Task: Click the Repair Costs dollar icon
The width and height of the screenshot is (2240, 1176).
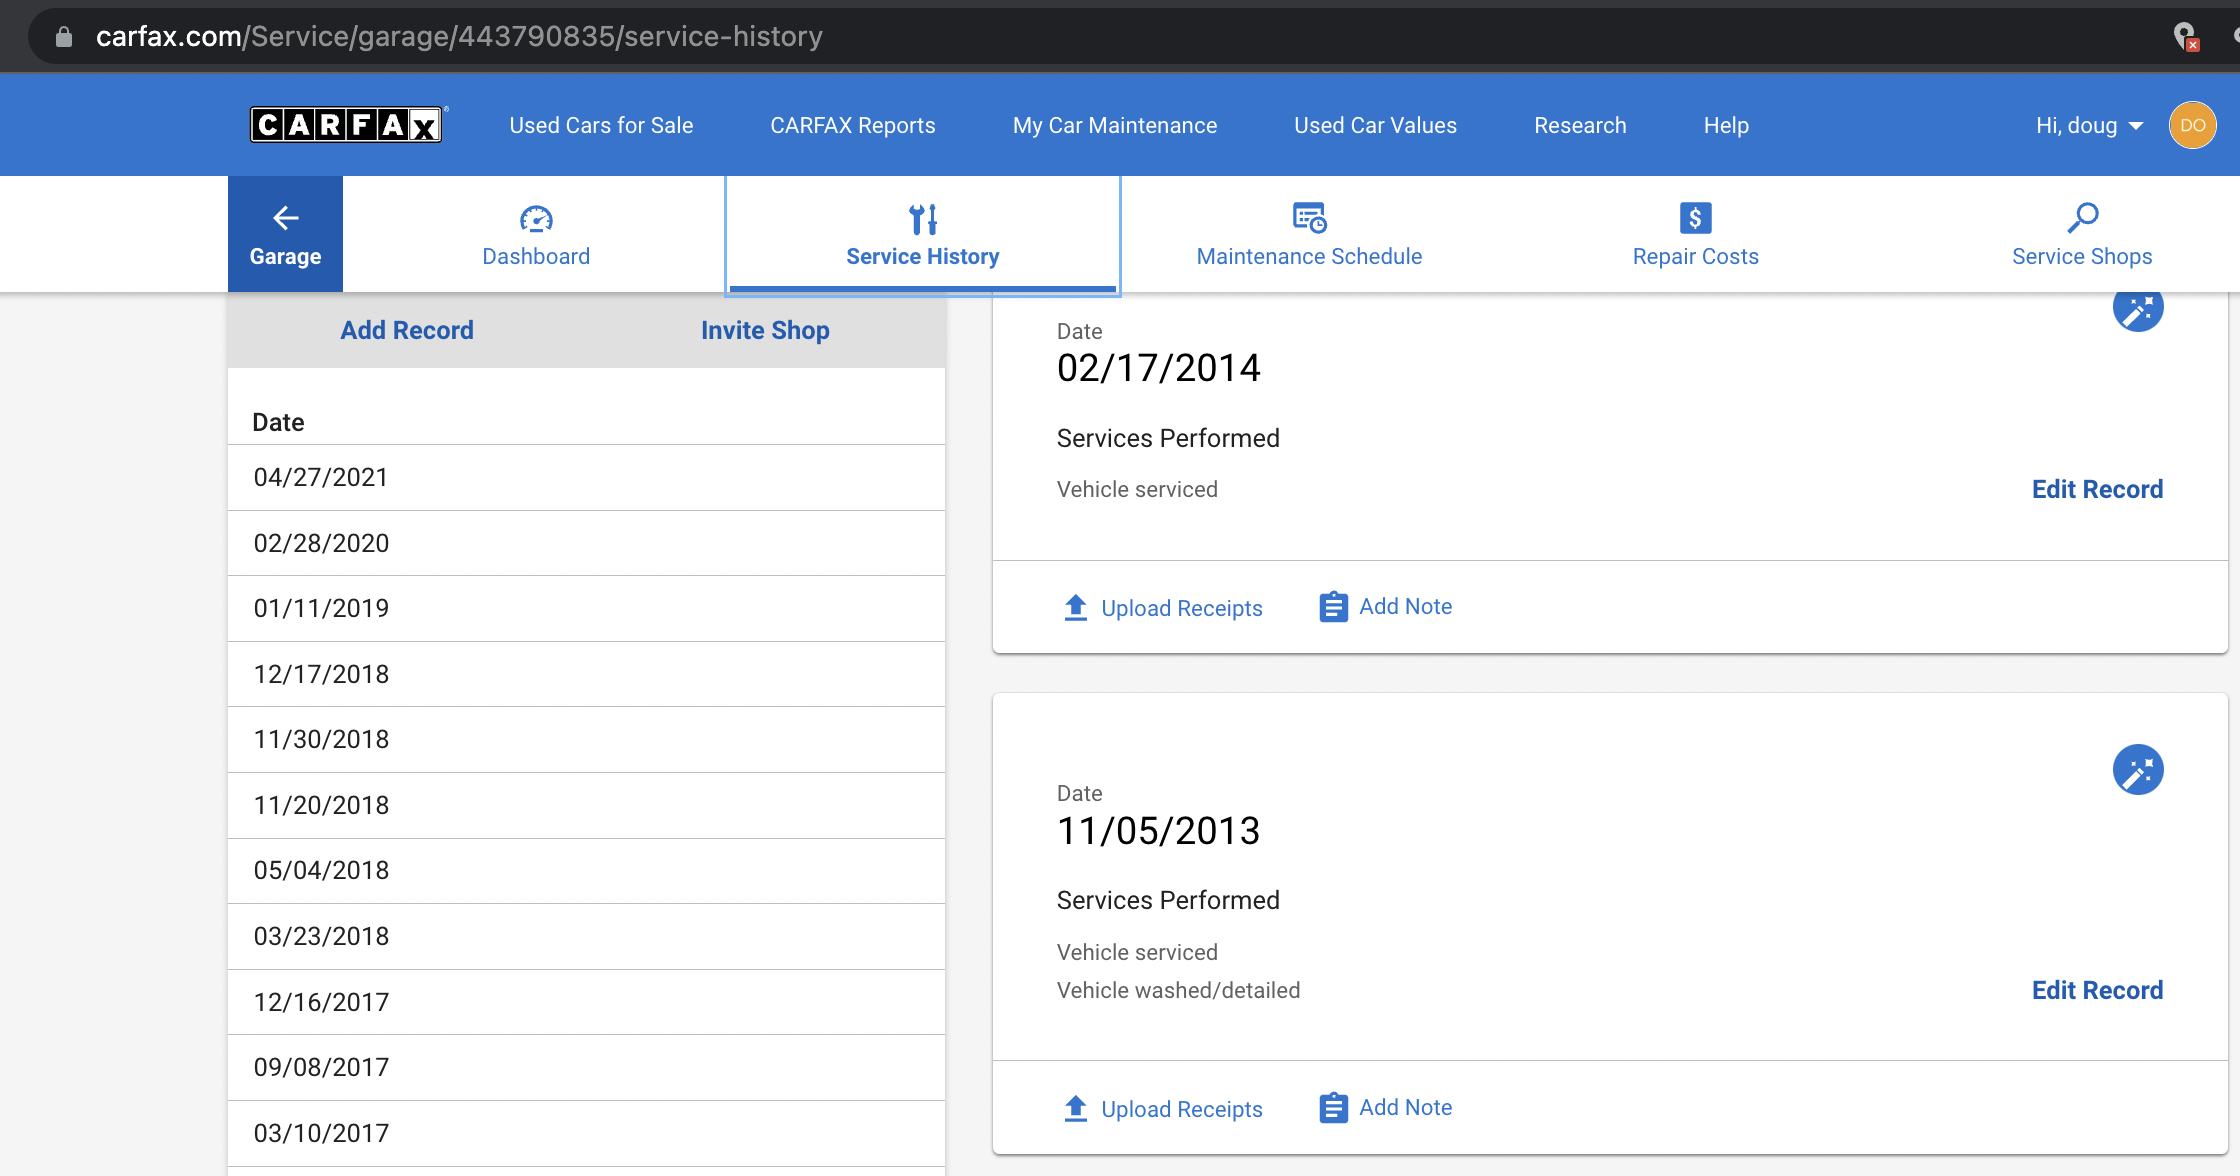Action: pyautogui.click(x=1695, y=217)
